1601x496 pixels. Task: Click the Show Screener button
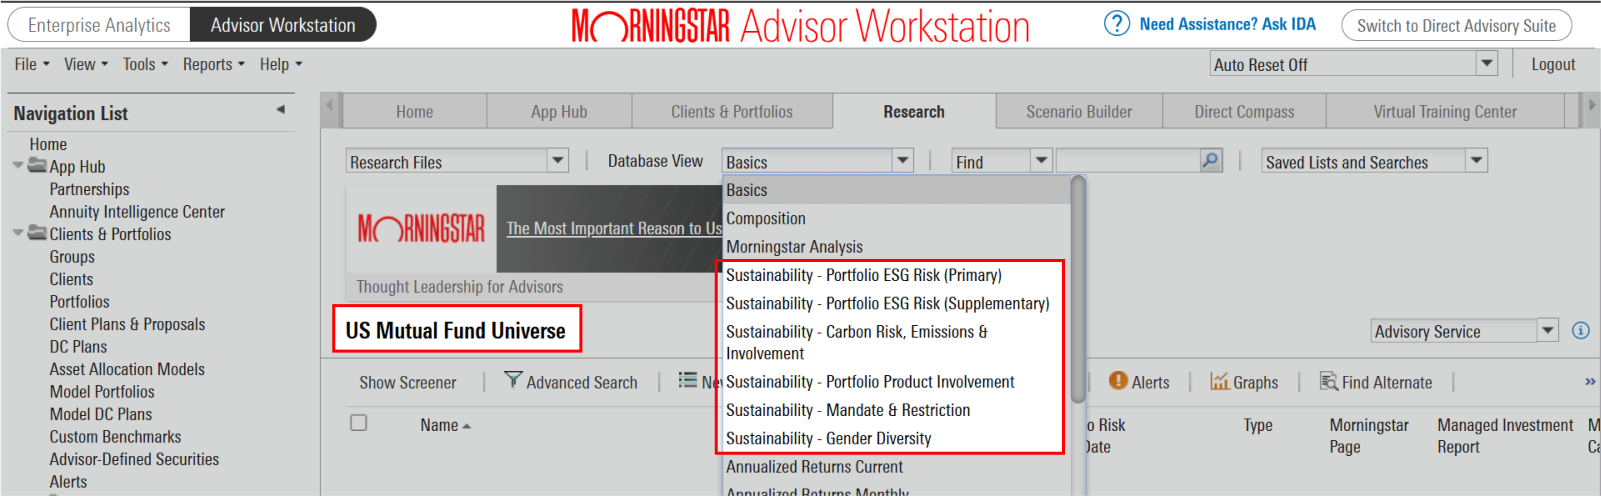(x=407, y=382)
